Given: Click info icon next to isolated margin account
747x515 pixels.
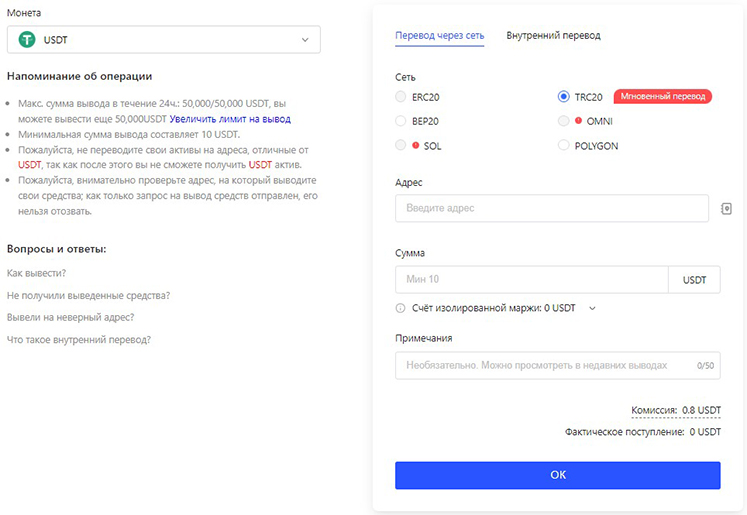Looking at the screenshot, I should [401, 308].
